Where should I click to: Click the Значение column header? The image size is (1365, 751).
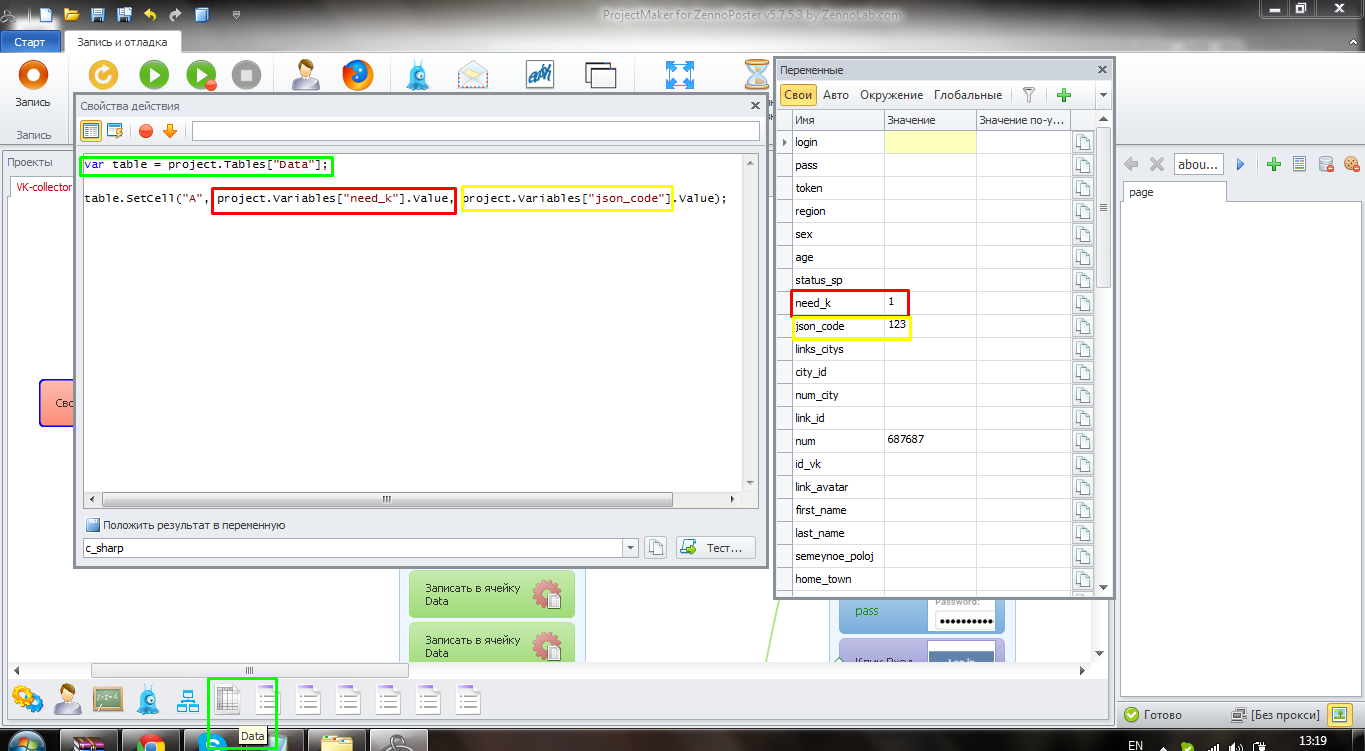point(930,120)
